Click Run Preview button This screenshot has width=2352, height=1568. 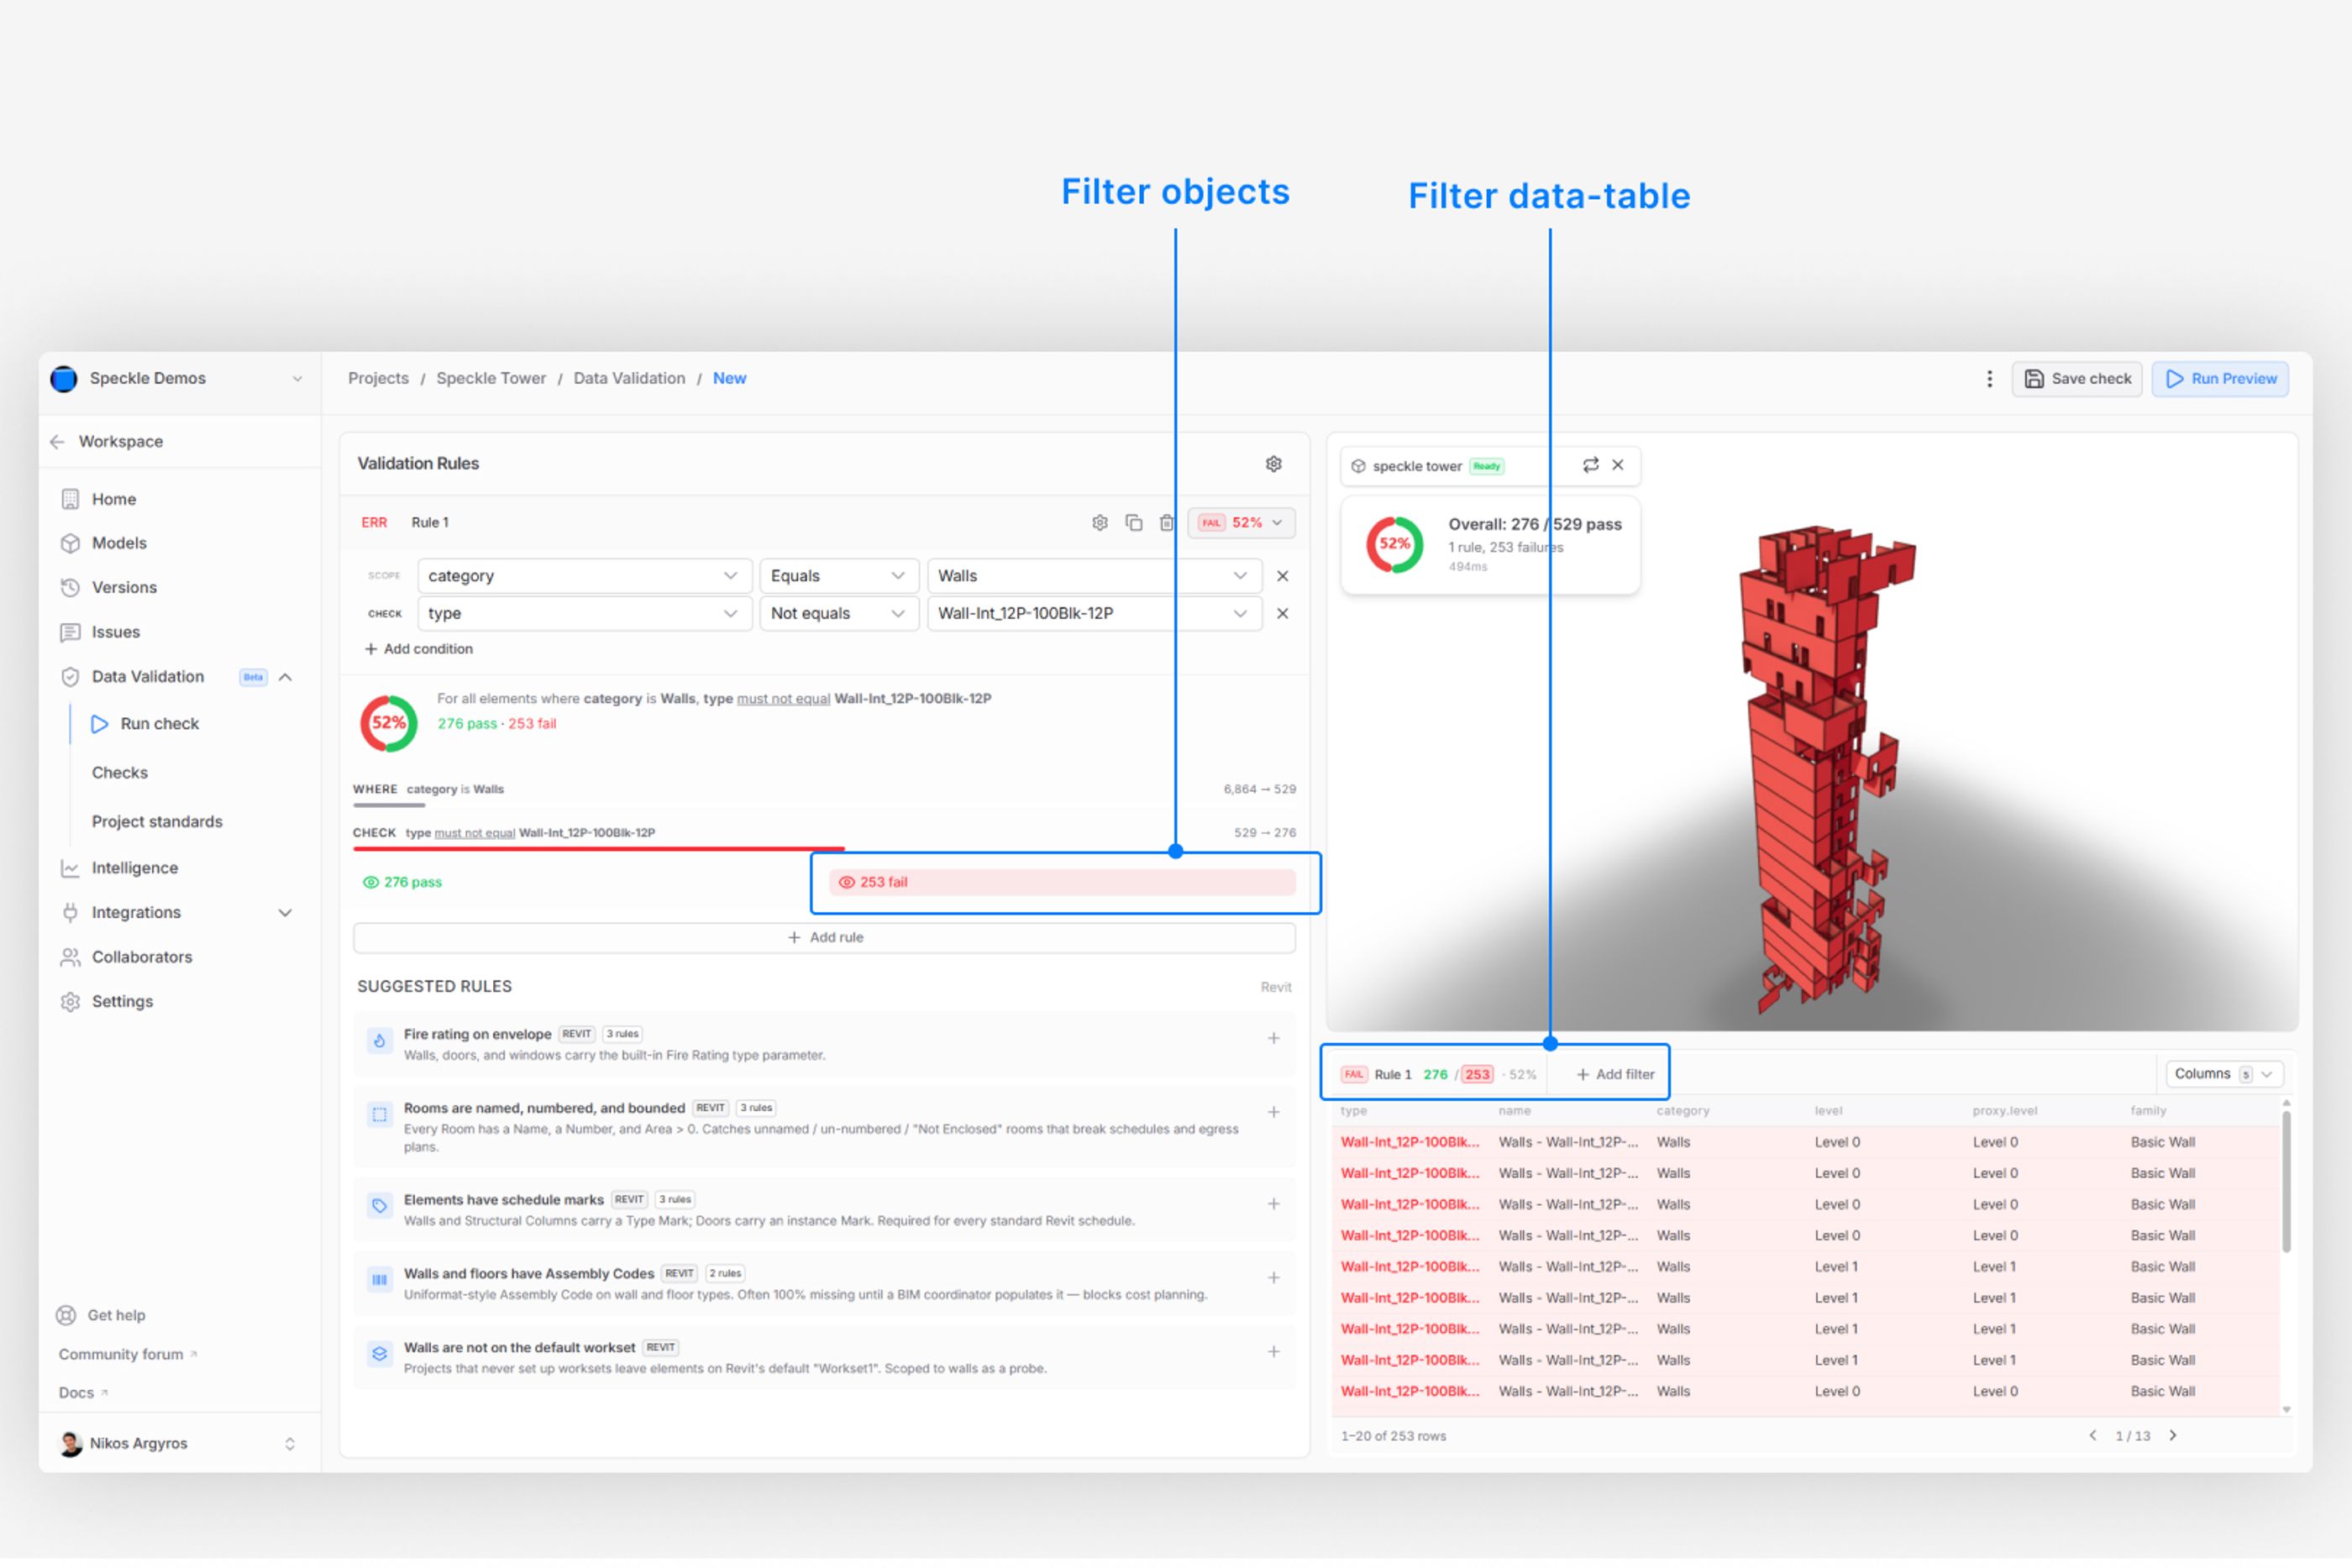click(x=2219, y=379)
